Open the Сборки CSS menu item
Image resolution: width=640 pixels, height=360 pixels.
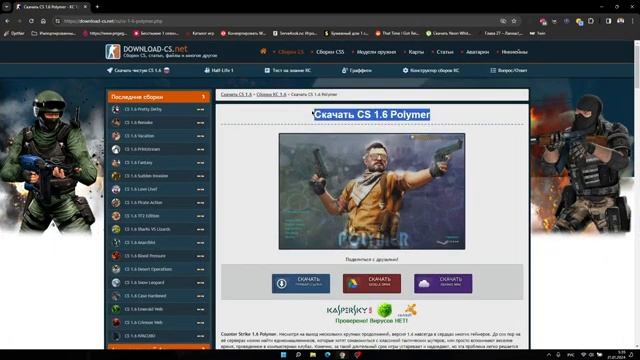(x=330, y=52)
